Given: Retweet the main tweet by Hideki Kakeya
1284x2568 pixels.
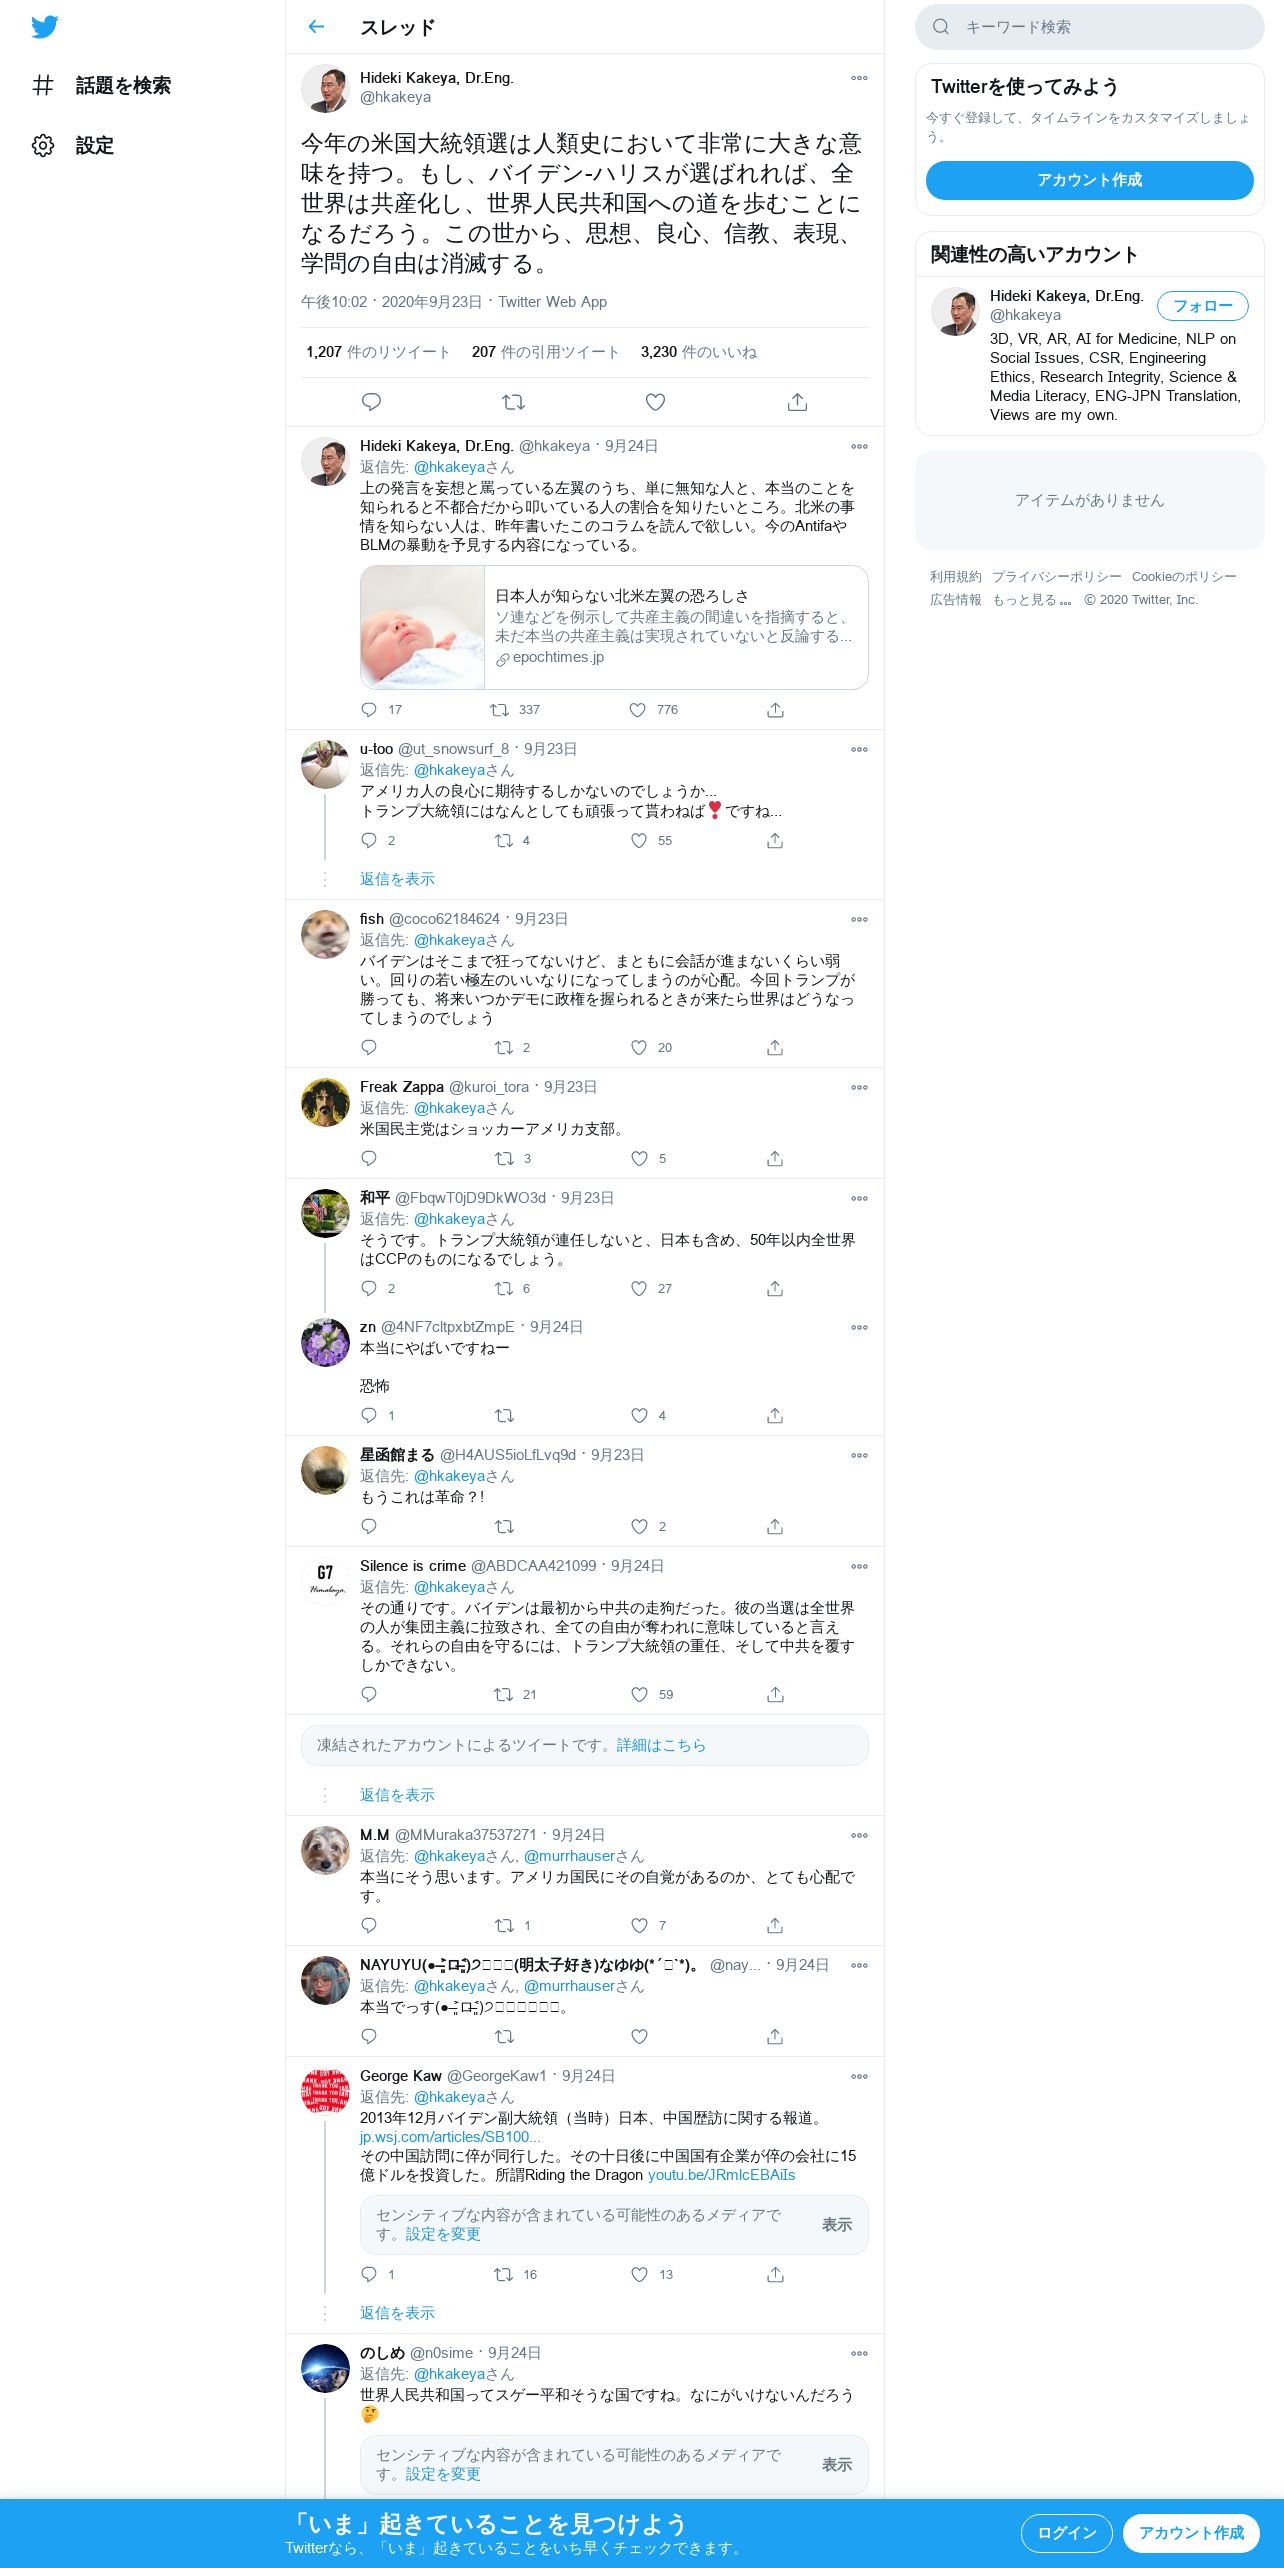Looking at the screenshot, I should [x=513, y=402].
